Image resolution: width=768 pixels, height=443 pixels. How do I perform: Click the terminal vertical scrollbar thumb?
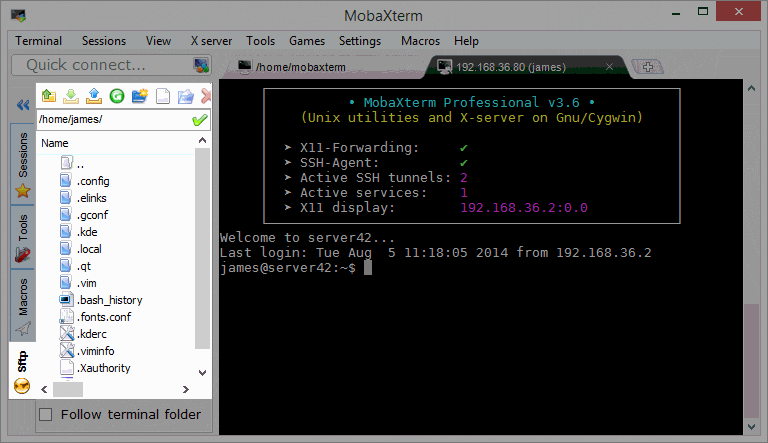[751, 362]
